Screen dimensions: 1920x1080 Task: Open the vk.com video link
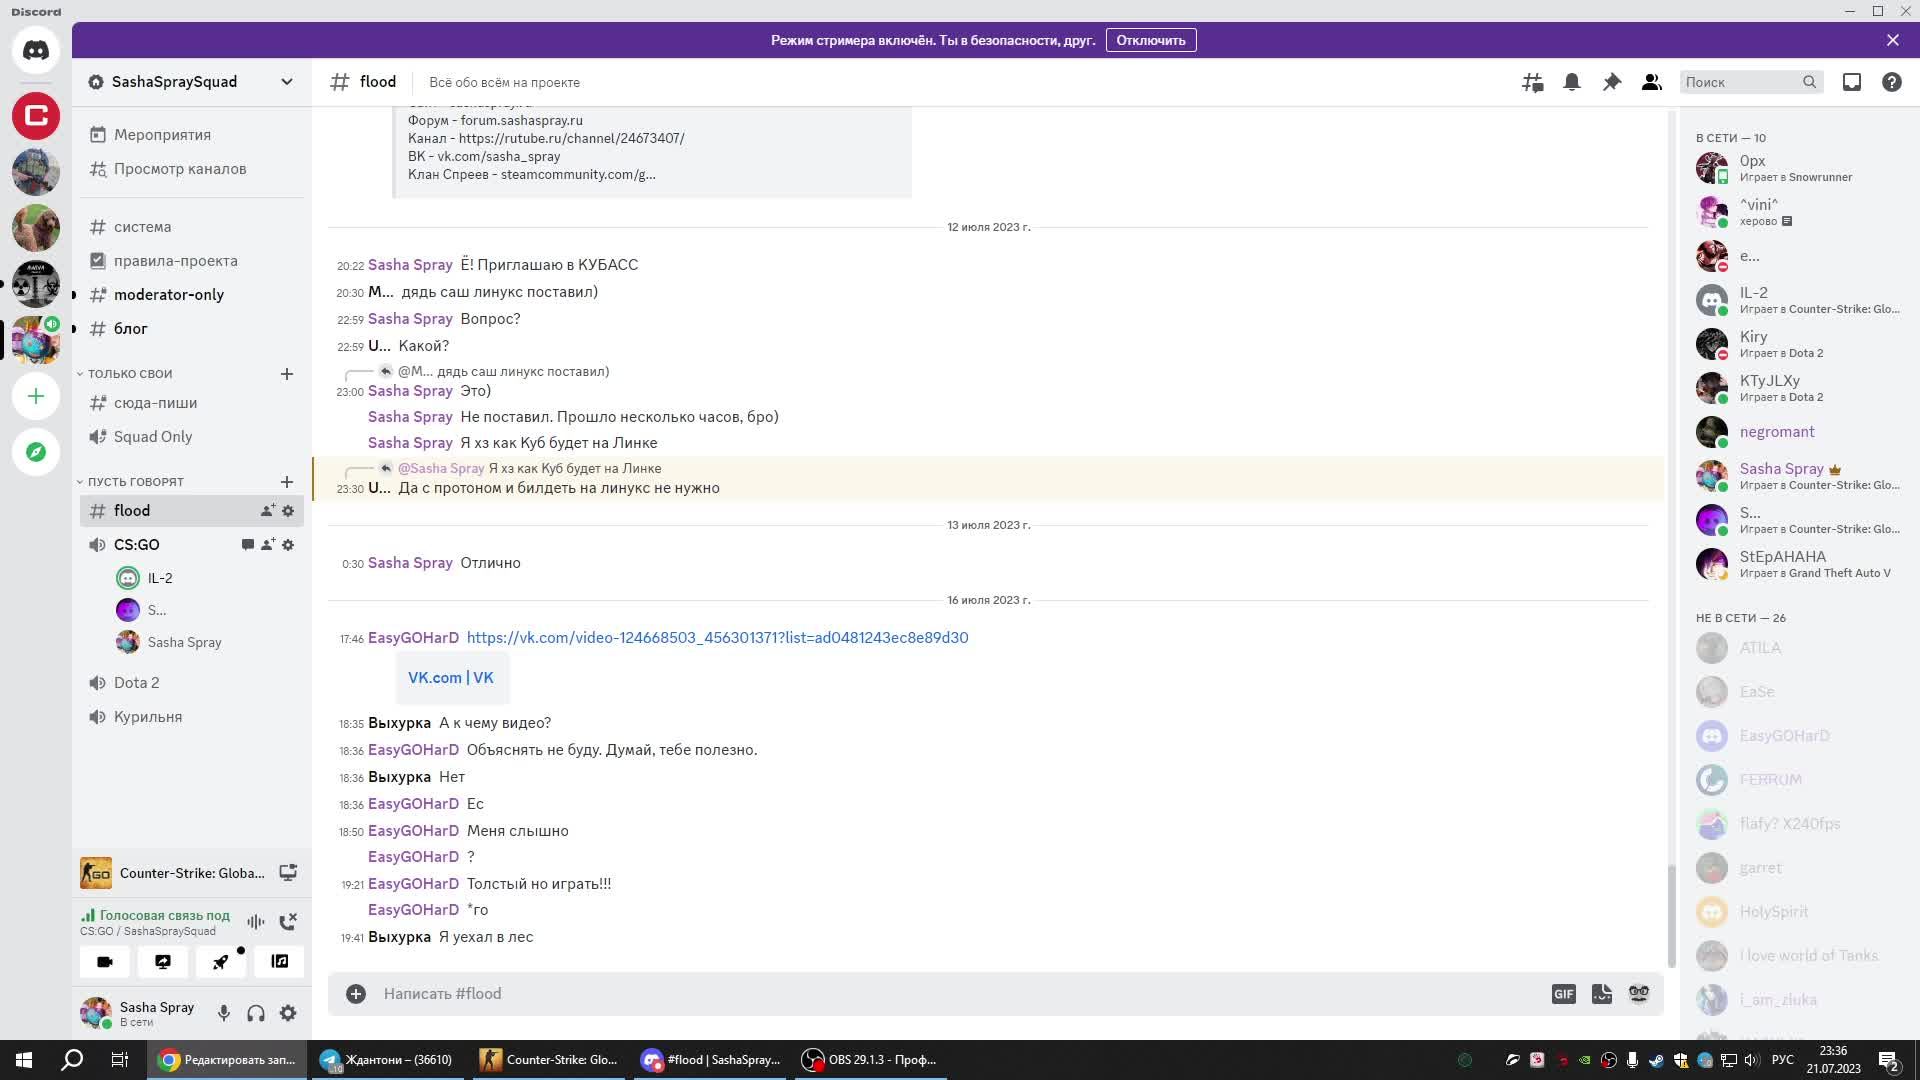click(x=717, y=638)
